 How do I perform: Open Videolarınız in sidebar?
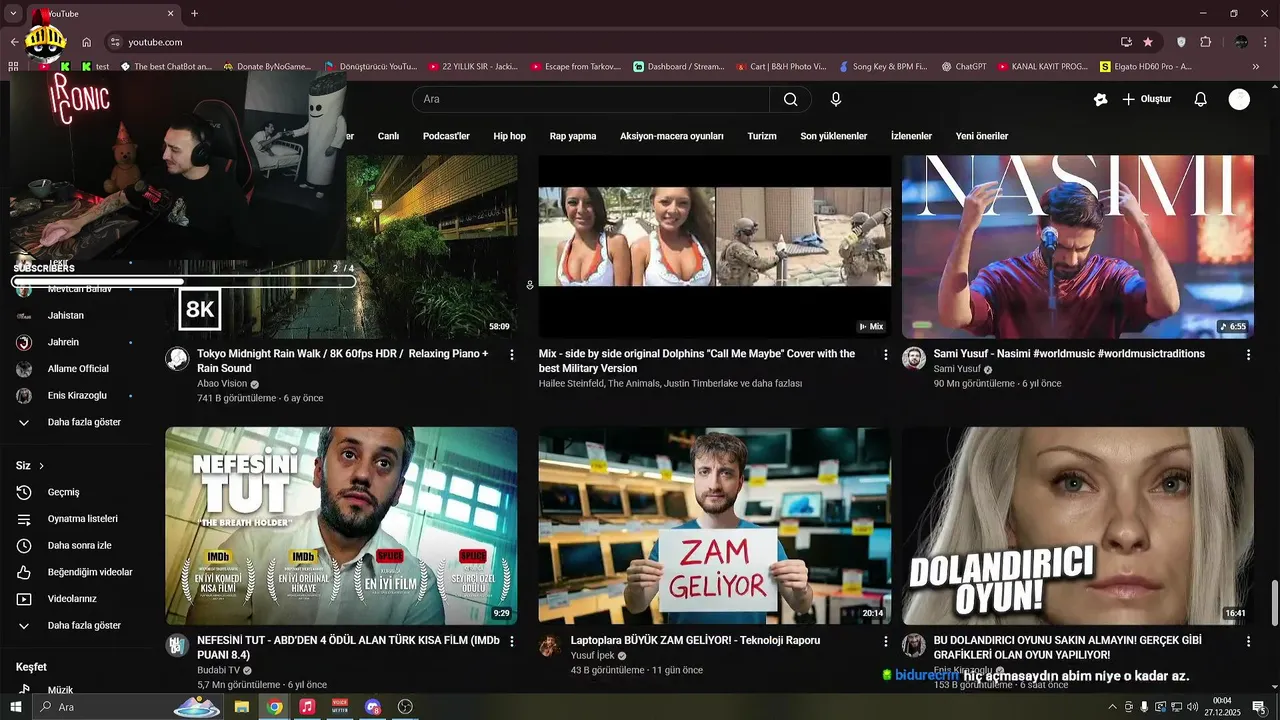point(74,599)
